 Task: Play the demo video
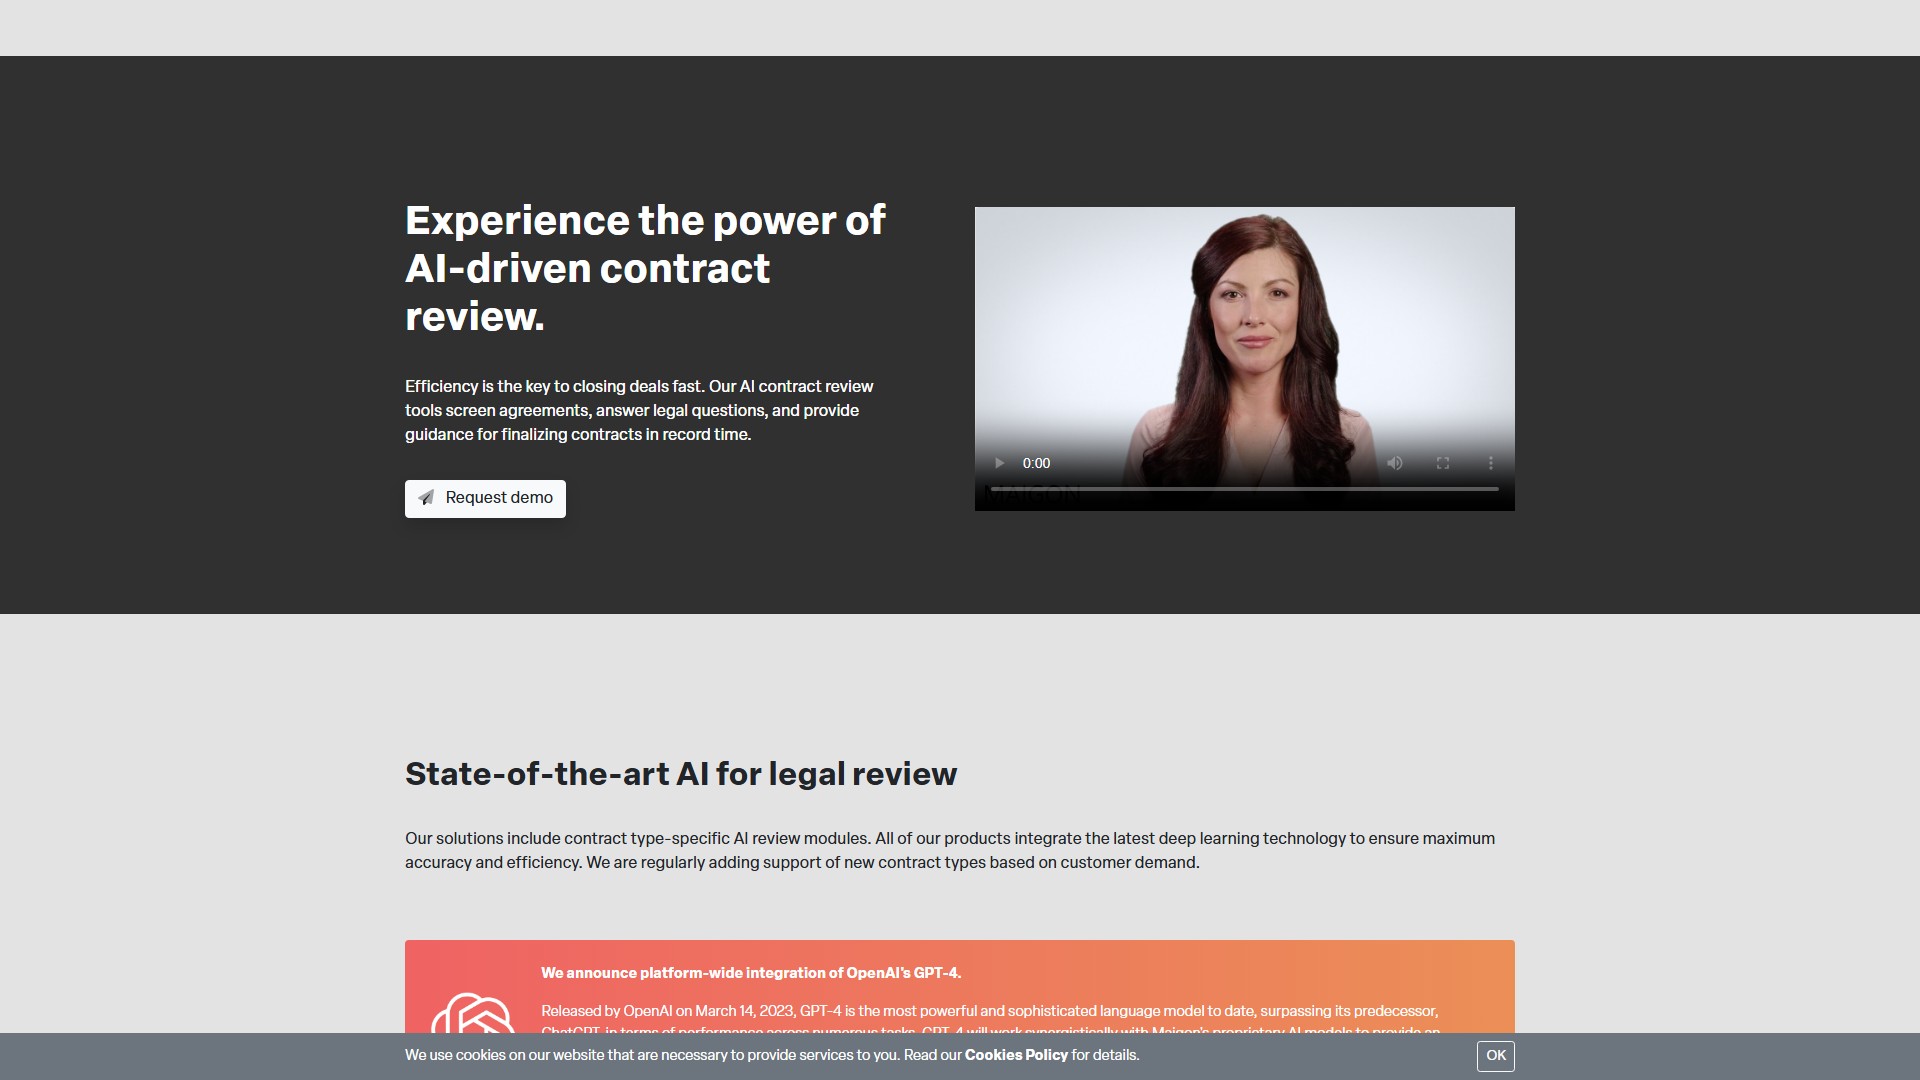tap(999, 463)
